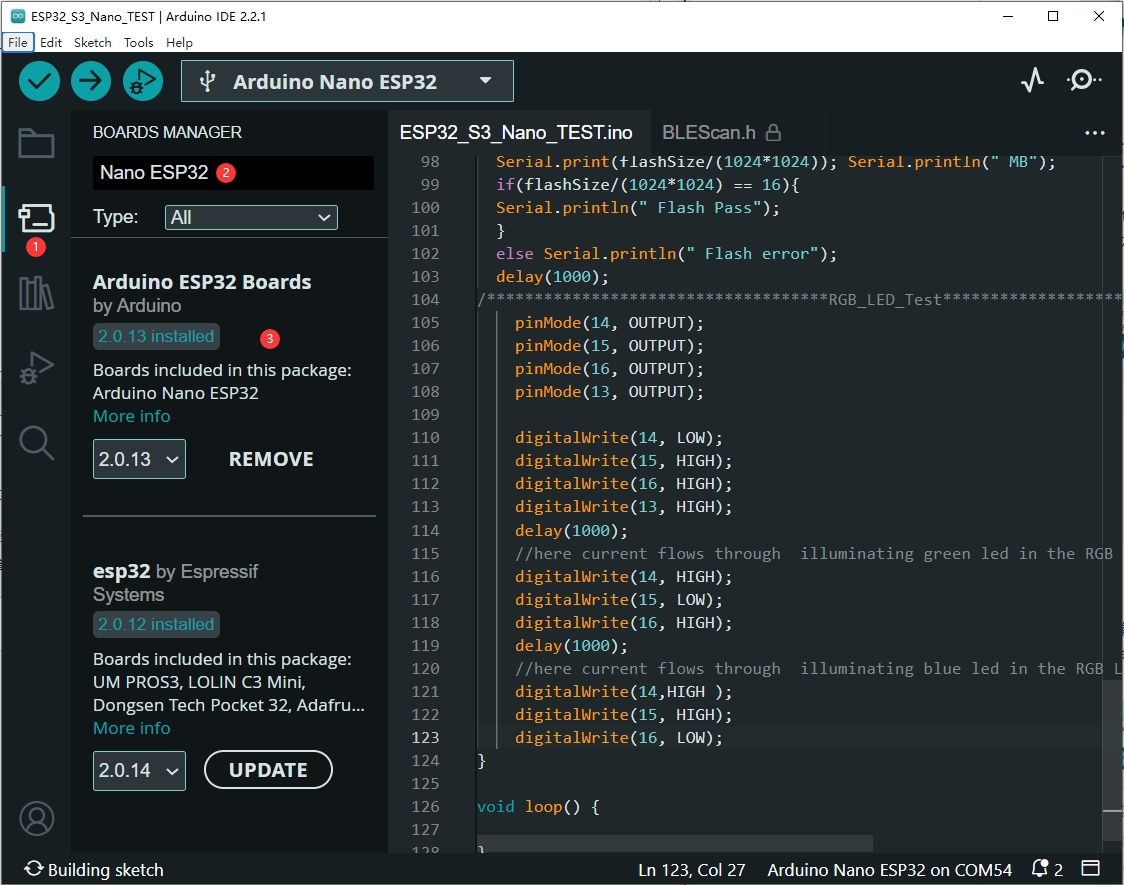Toggle the bottom panel in status bar
Screen dimensions: 1124x885
(x=1091, y=869)
